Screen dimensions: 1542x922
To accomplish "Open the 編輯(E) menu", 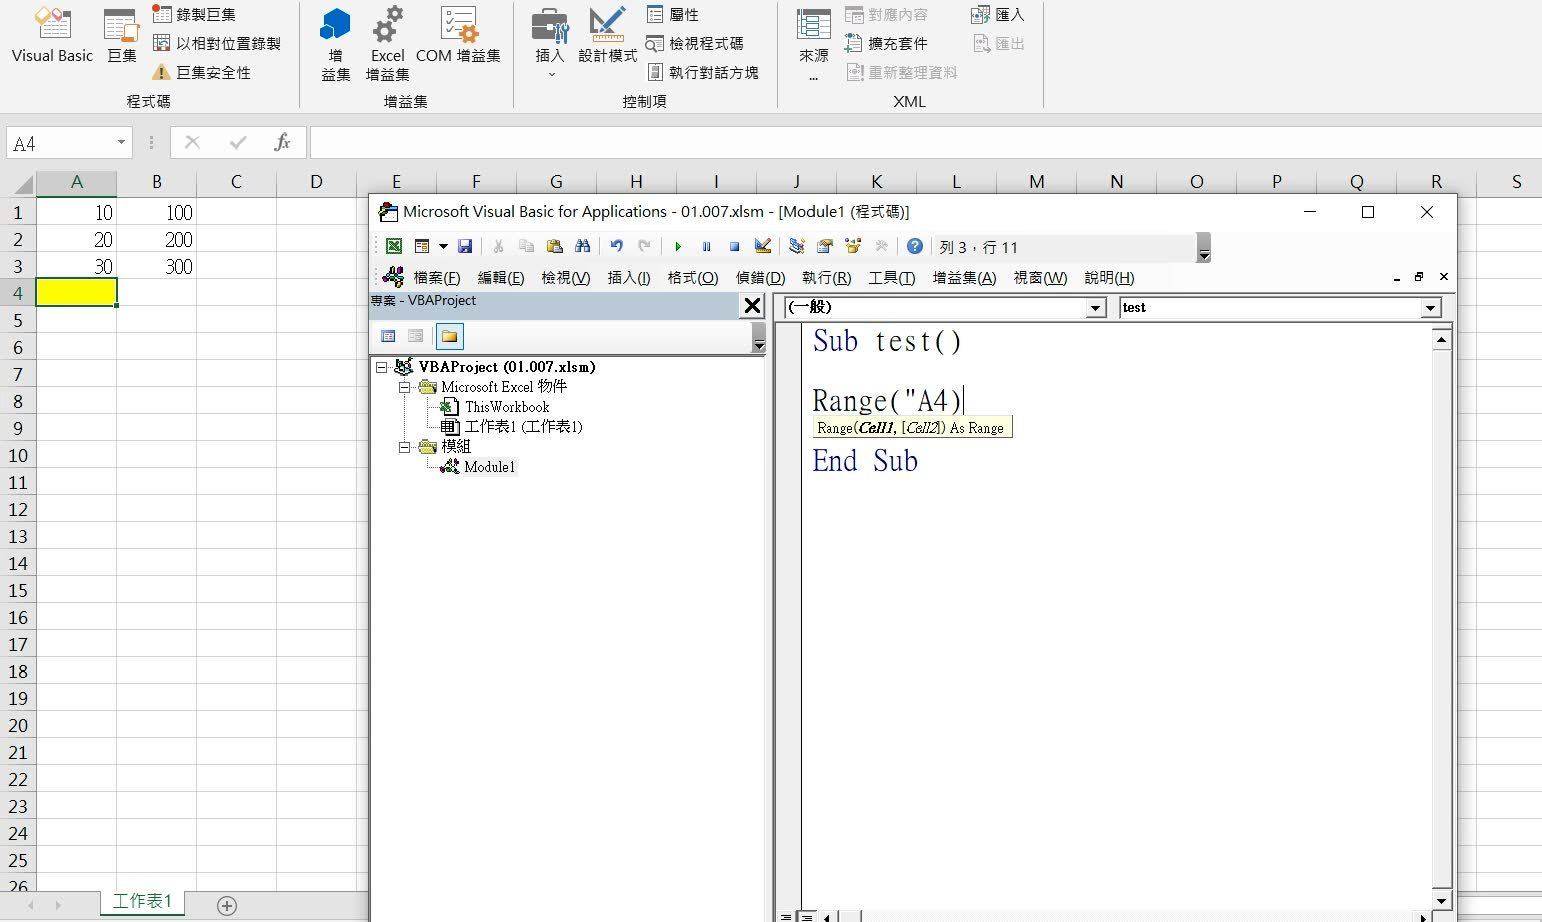I will [501, 278].
